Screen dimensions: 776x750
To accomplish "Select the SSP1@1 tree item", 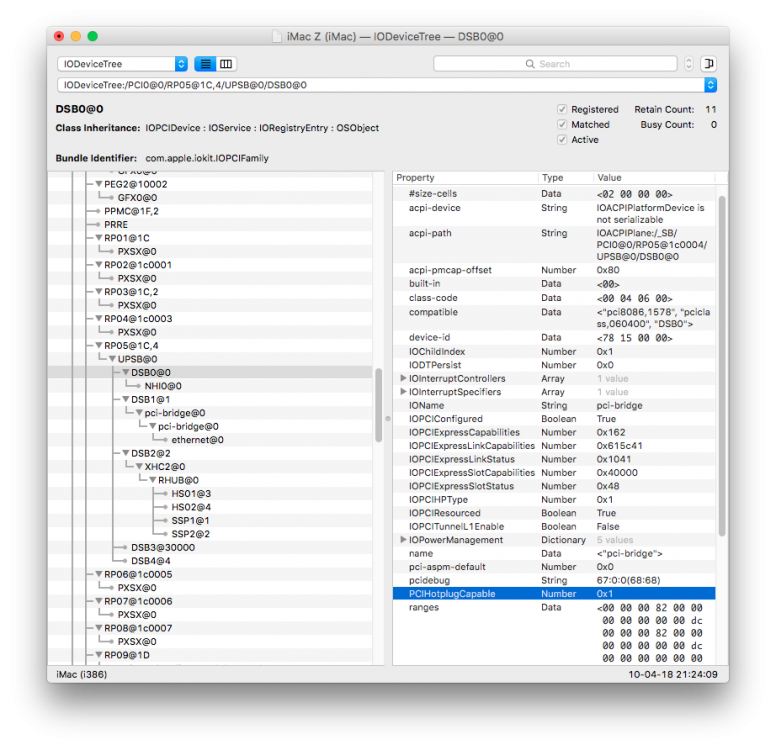I will 191,521.
